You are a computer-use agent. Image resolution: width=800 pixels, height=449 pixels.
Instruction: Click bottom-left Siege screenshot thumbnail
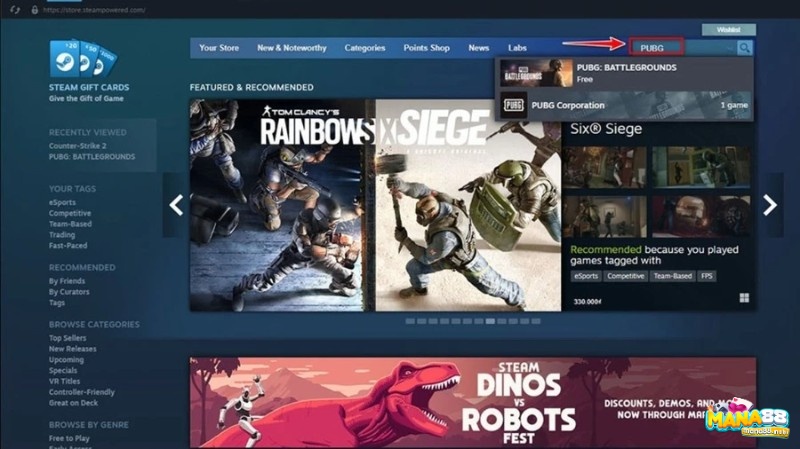click(605, 216)
